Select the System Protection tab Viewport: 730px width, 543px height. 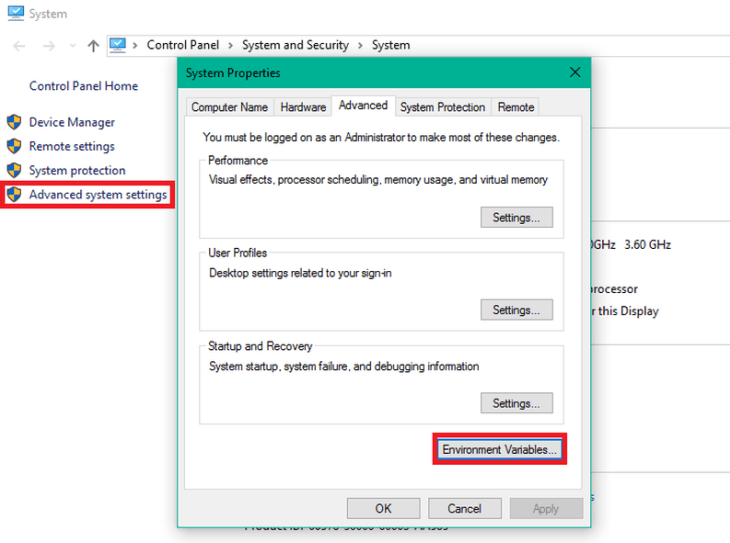pyautogui.click(x=442, y=107)
